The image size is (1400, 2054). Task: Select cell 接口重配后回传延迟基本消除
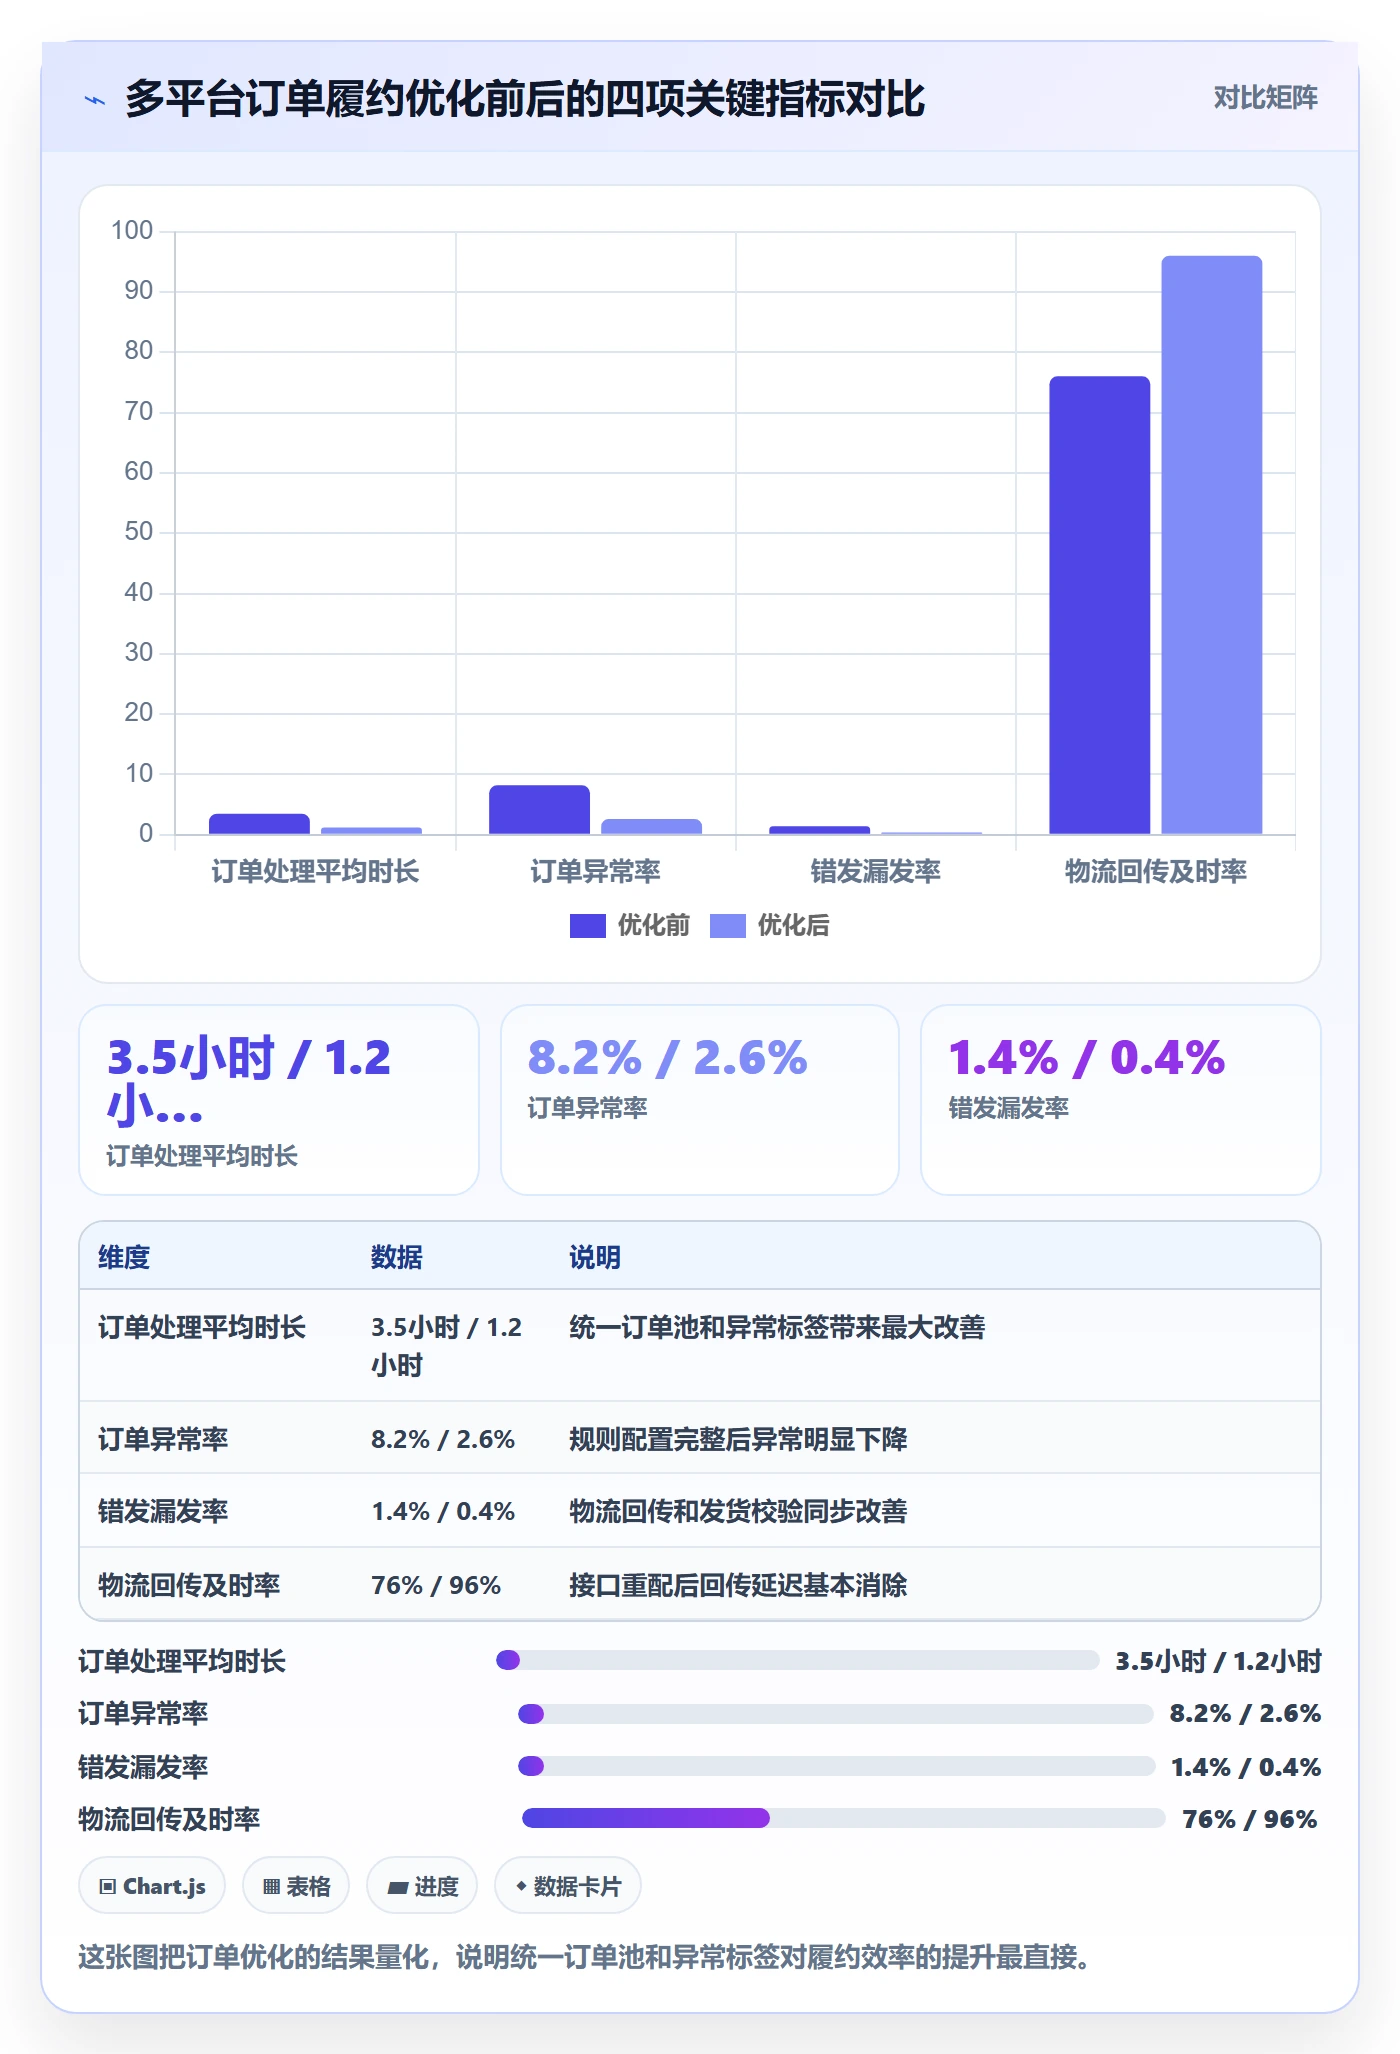(738, 1585)
